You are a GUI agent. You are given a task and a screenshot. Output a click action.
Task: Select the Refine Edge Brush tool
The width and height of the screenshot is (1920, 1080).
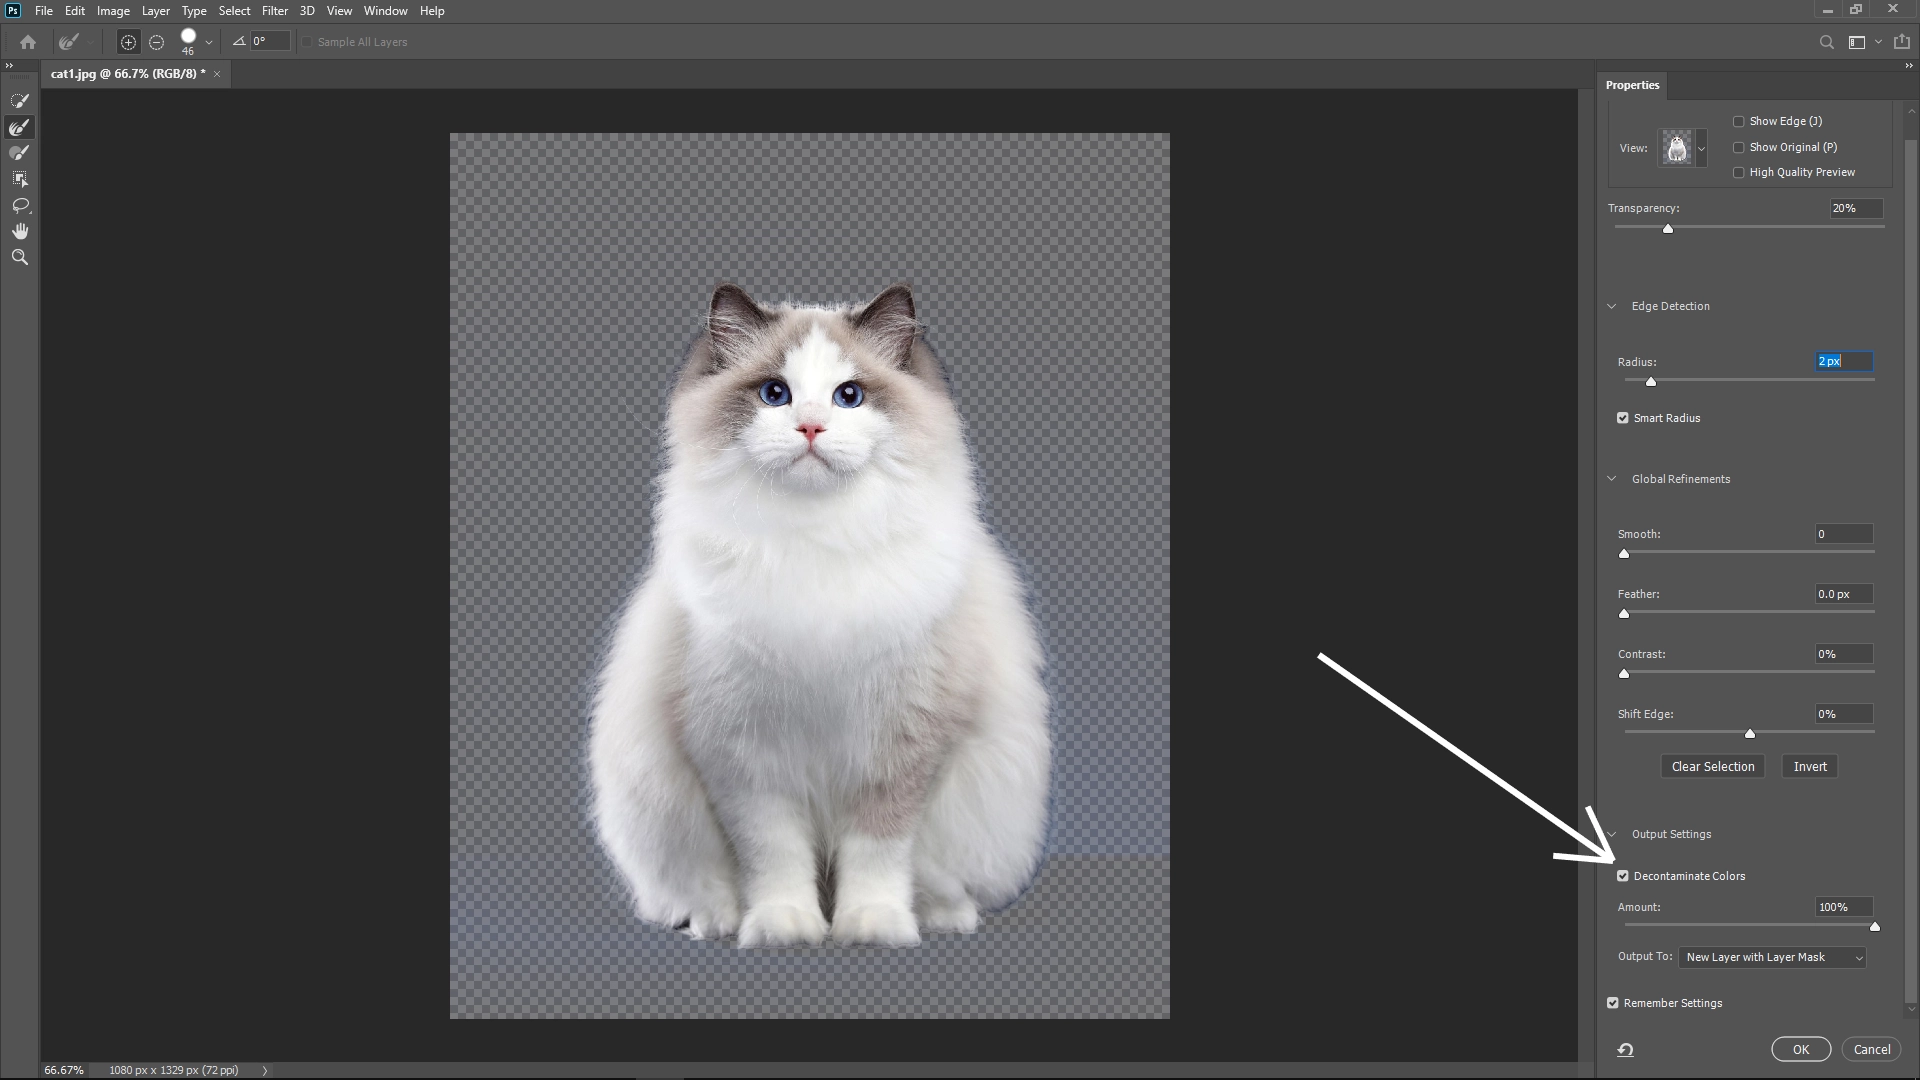20,126
